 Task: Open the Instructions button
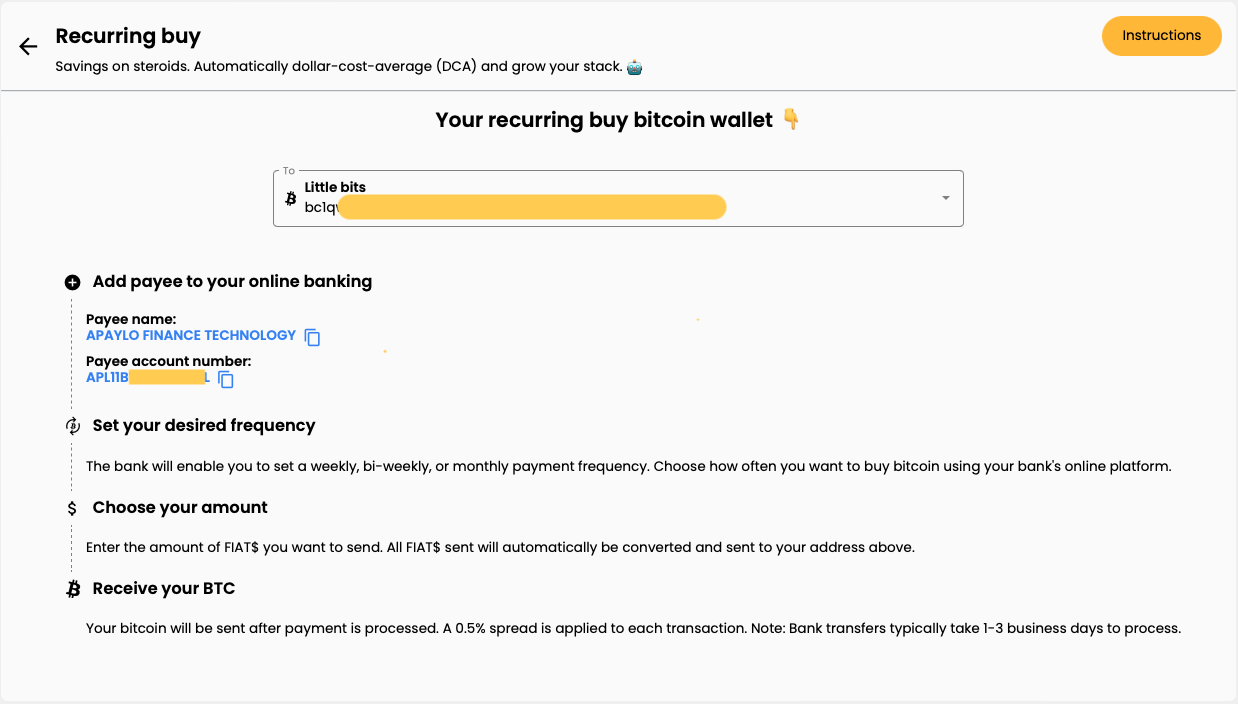point(1161,36)
